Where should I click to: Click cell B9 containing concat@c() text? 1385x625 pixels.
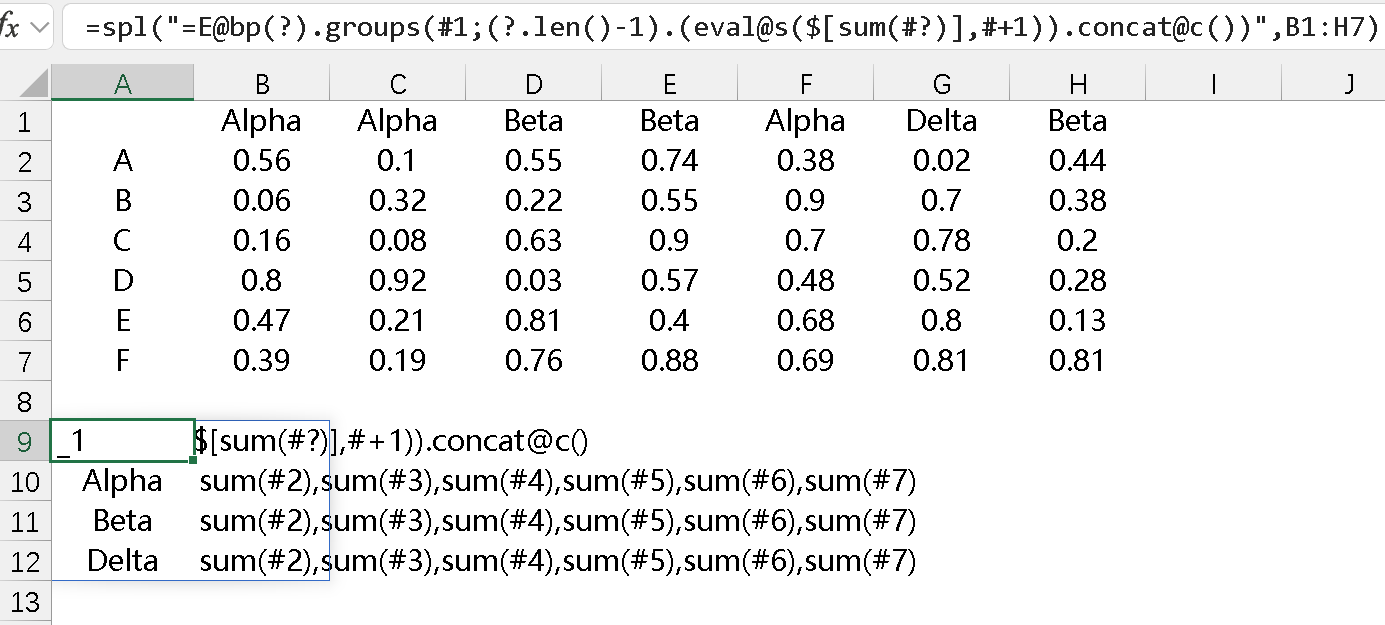coord(262,442)
